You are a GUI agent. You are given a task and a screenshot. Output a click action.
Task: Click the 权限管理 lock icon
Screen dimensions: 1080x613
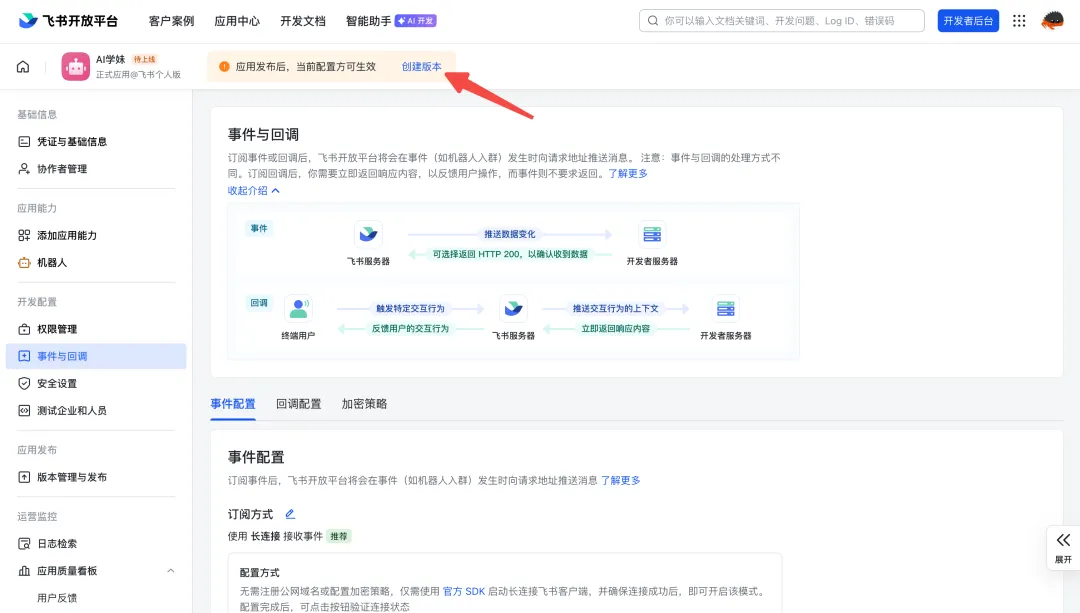[x=24, y=329]
